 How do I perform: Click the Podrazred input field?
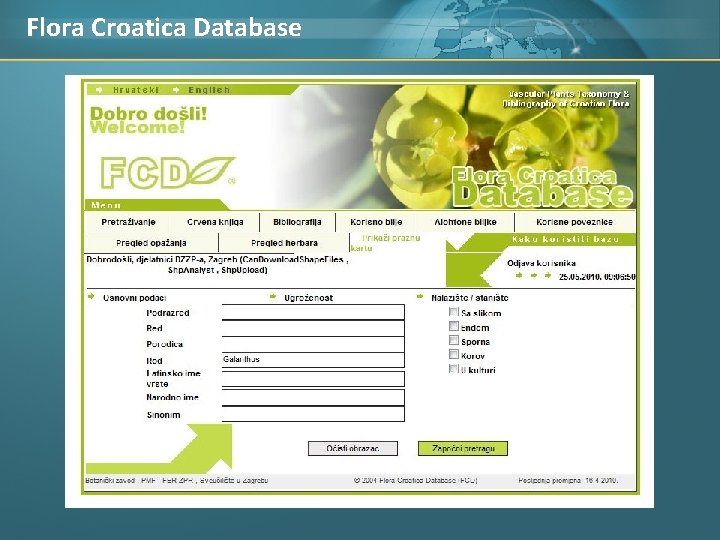coord(313,312)
